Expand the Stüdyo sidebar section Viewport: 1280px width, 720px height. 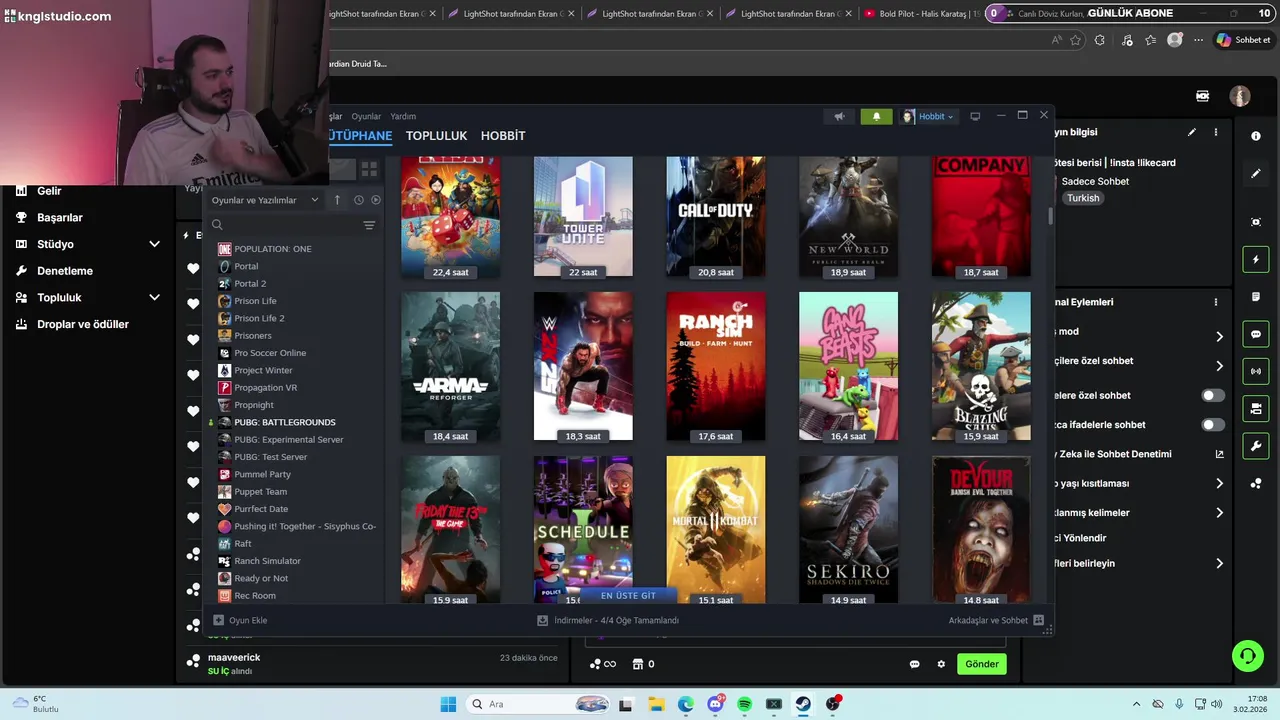click(154, 244)
